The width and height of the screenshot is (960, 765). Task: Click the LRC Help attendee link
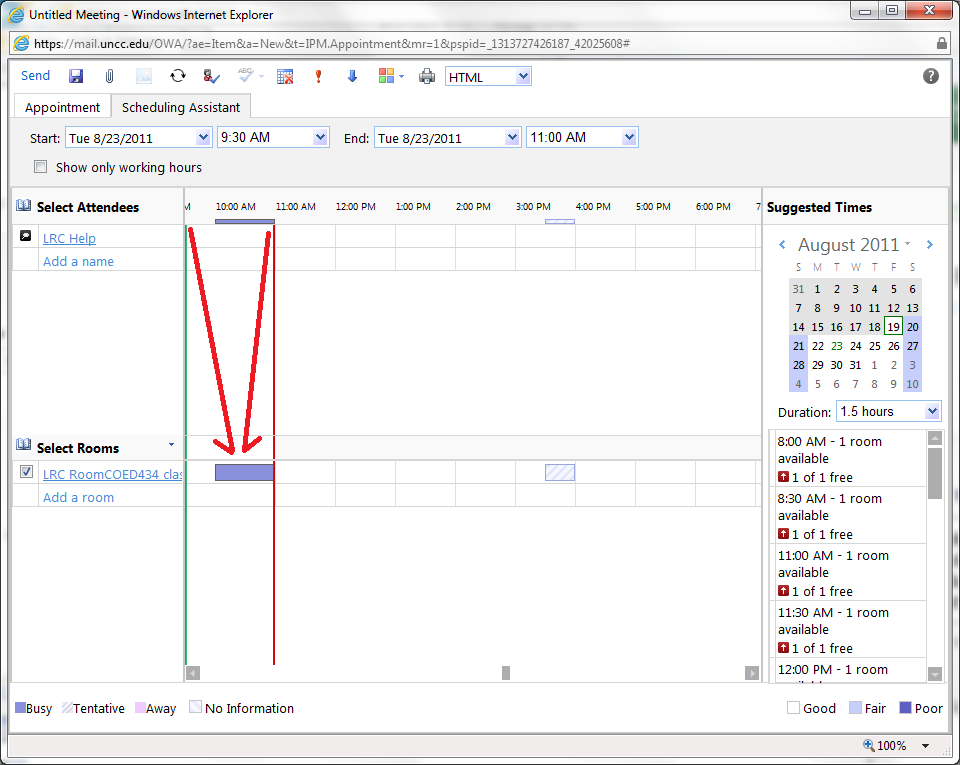tap(69, 238)
